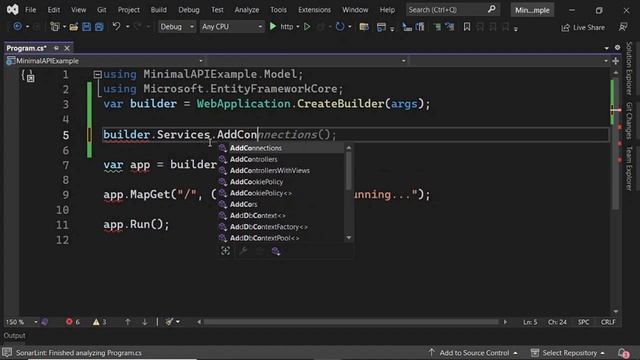This screenshot has width=640, height=360.
Task: Toggle IntelliSense extension methods cube filter
Action: tap(276, 251)
